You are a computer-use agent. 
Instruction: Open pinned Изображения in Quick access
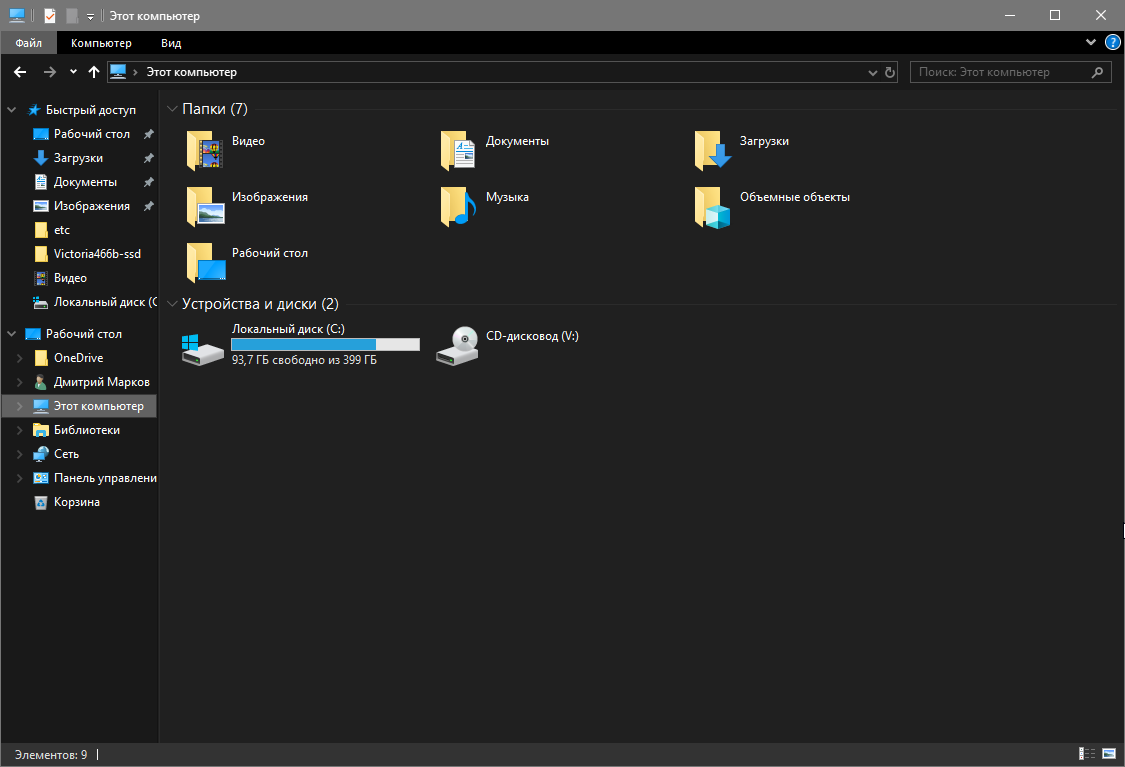[x=92, y=206]
